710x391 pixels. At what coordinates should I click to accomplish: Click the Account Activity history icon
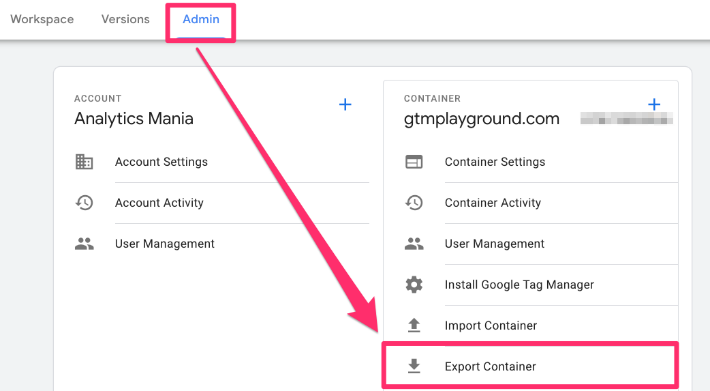pyautogui.click(x=84, y=202)
